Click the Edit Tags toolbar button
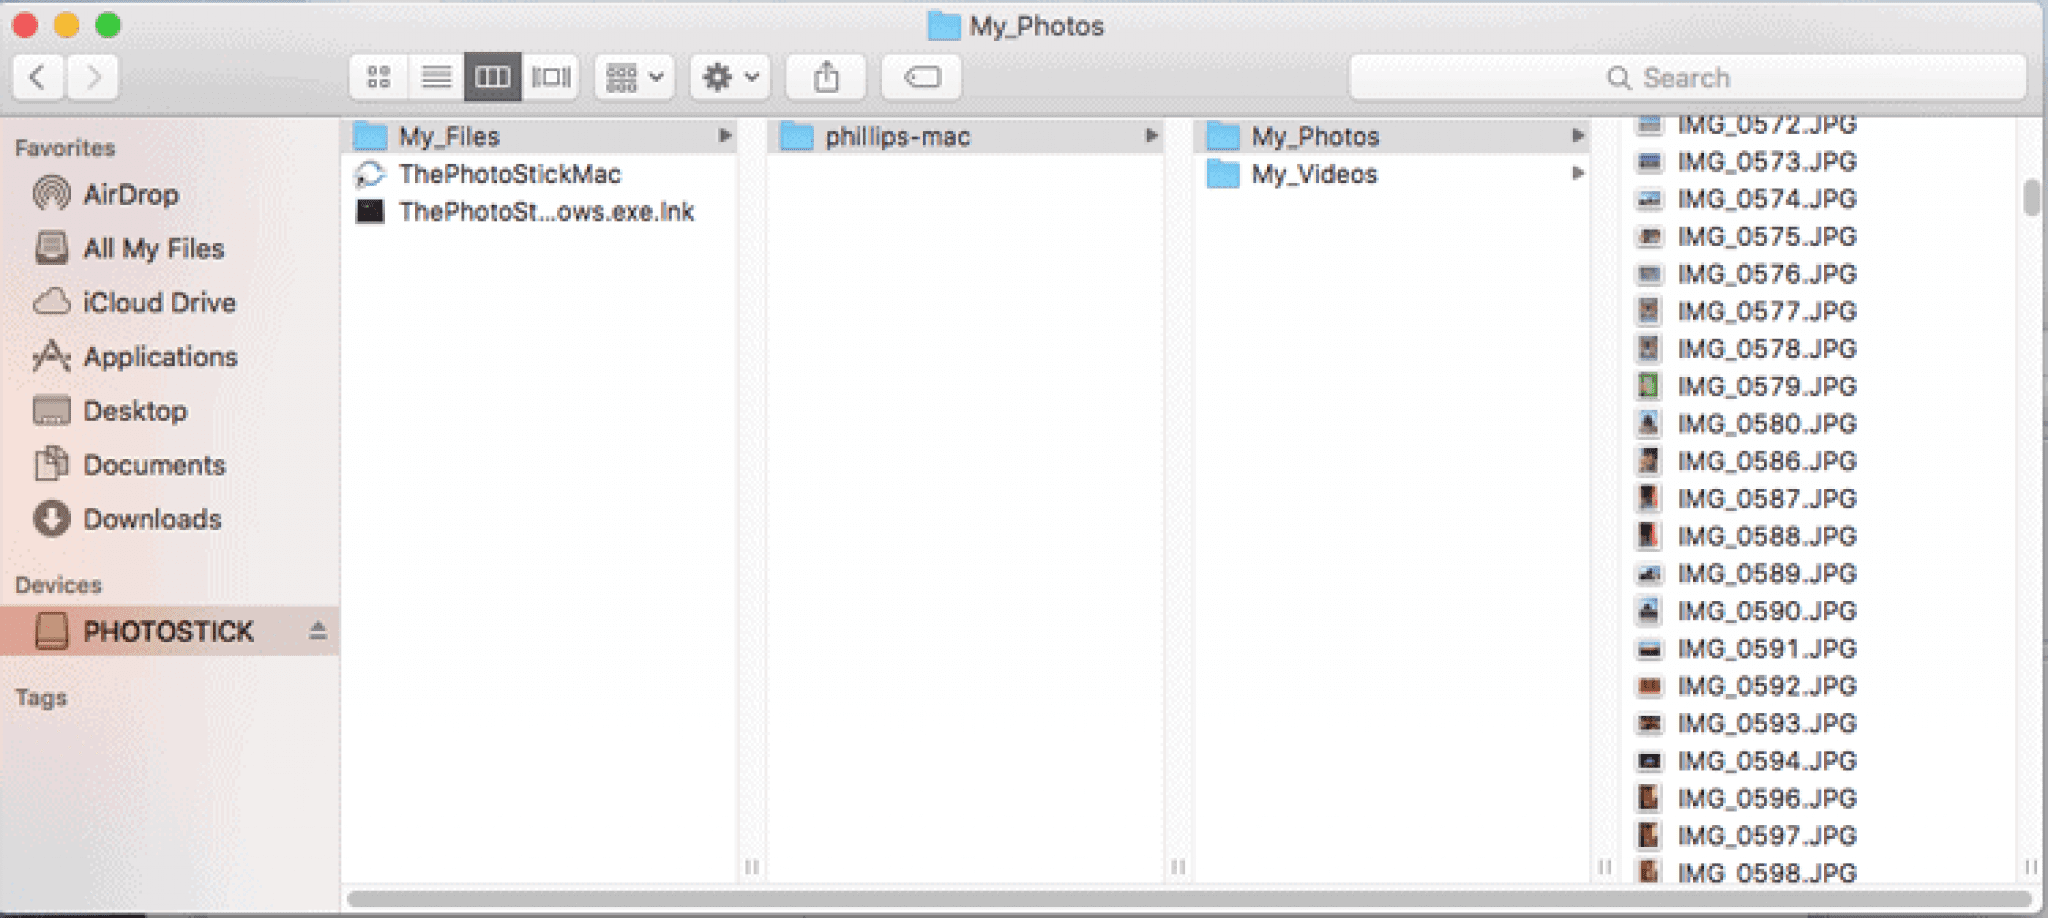The height and width of the screenshot is (918, 2048). pyautogui.click(x=921, y=77)
